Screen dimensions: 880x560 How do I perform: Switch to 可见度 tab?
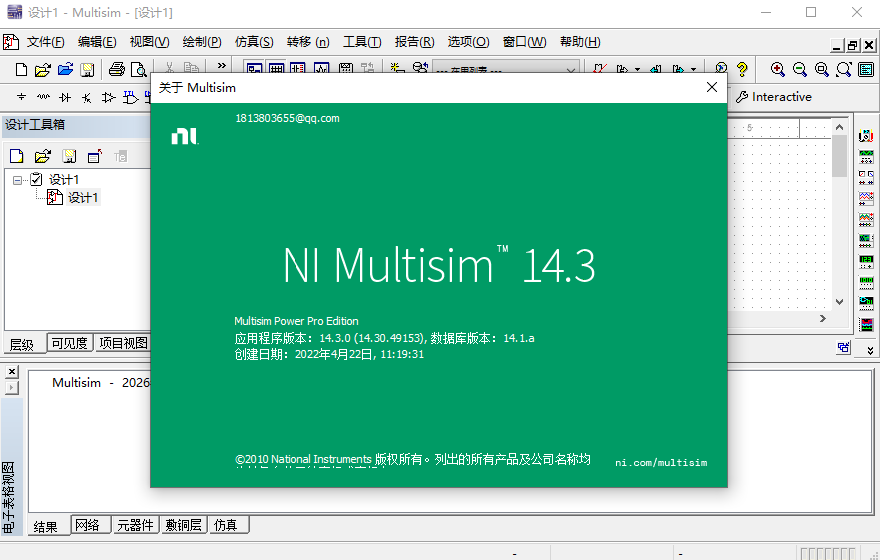click(70, 343)
